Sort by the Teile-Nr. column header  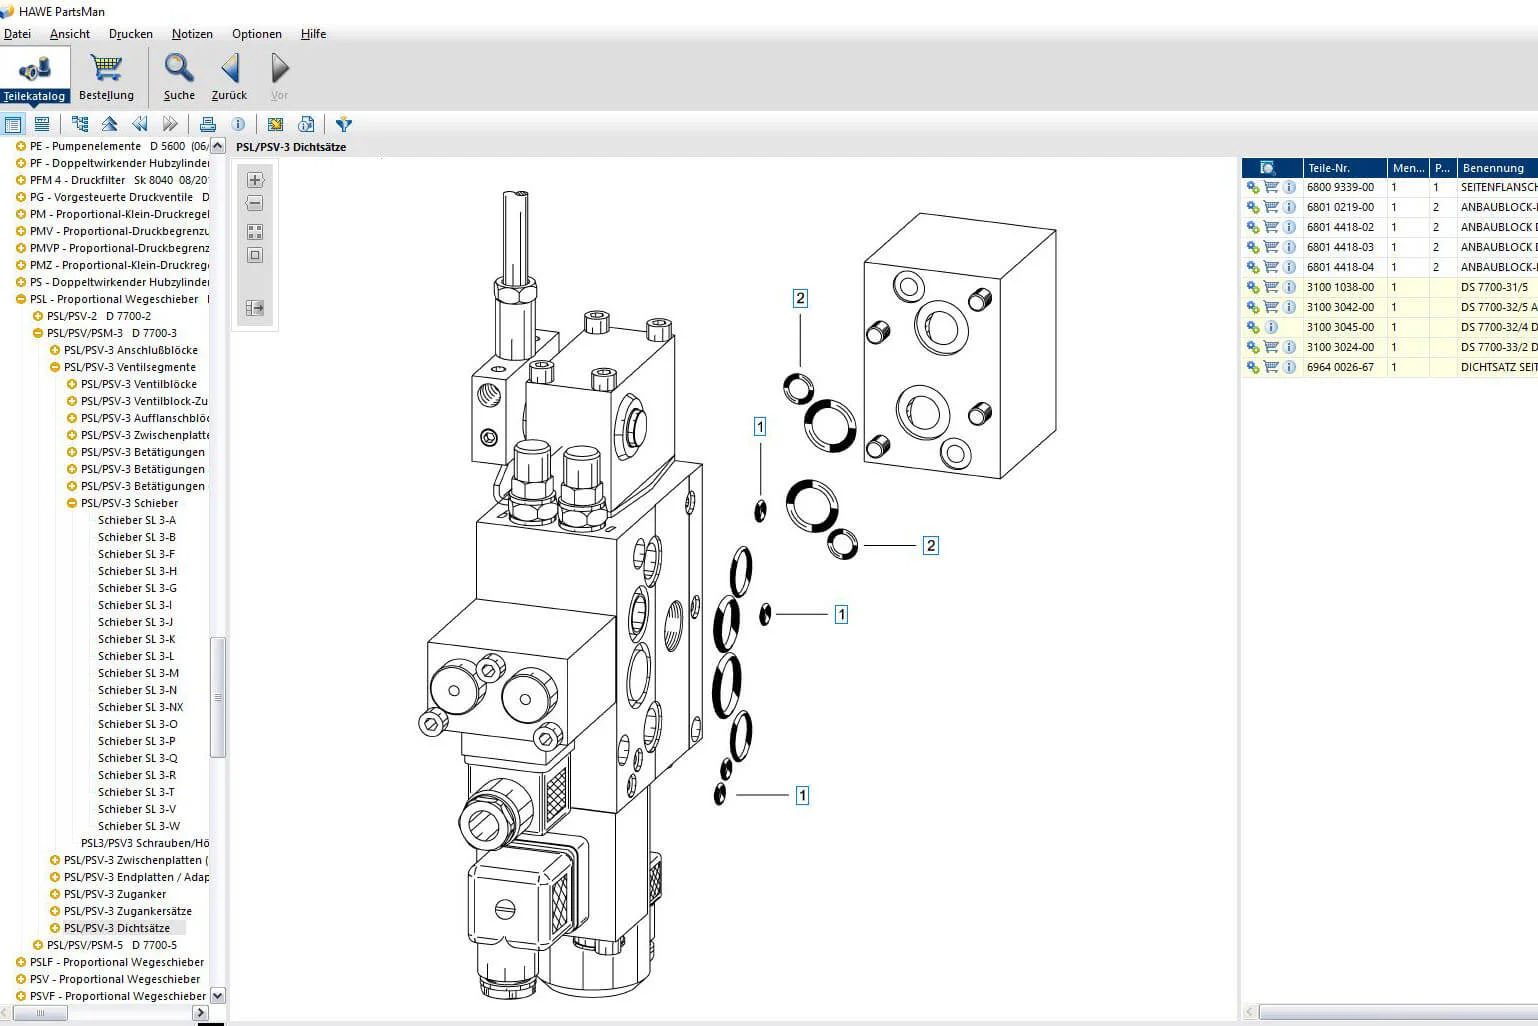coord(1344,168)
